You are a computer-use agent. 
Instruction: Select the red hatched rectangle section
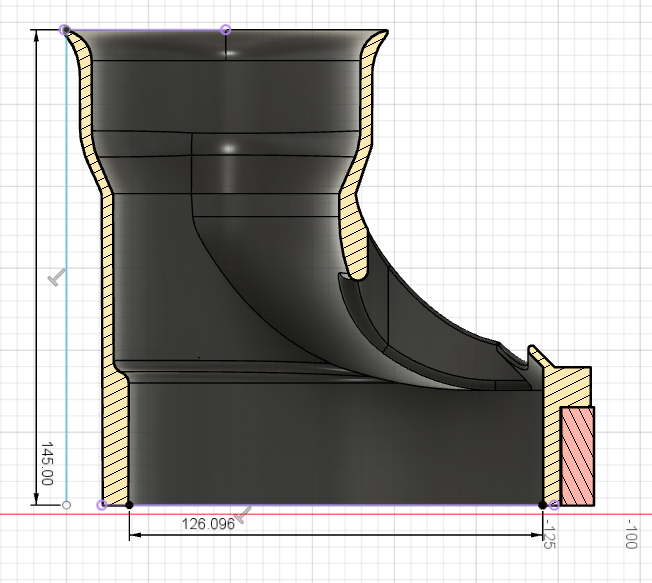pos(577,455)
